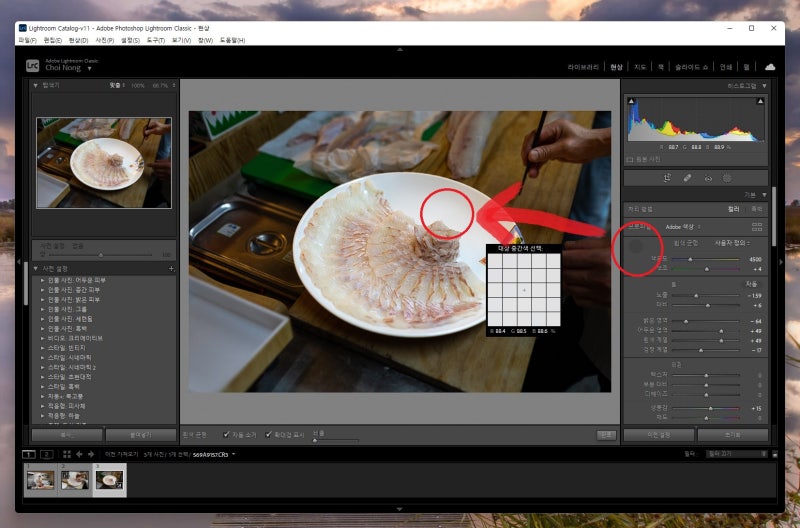This screenshot has height=528, width=800.
Task: Click the 자동 tone button
Action: point(752,284)
